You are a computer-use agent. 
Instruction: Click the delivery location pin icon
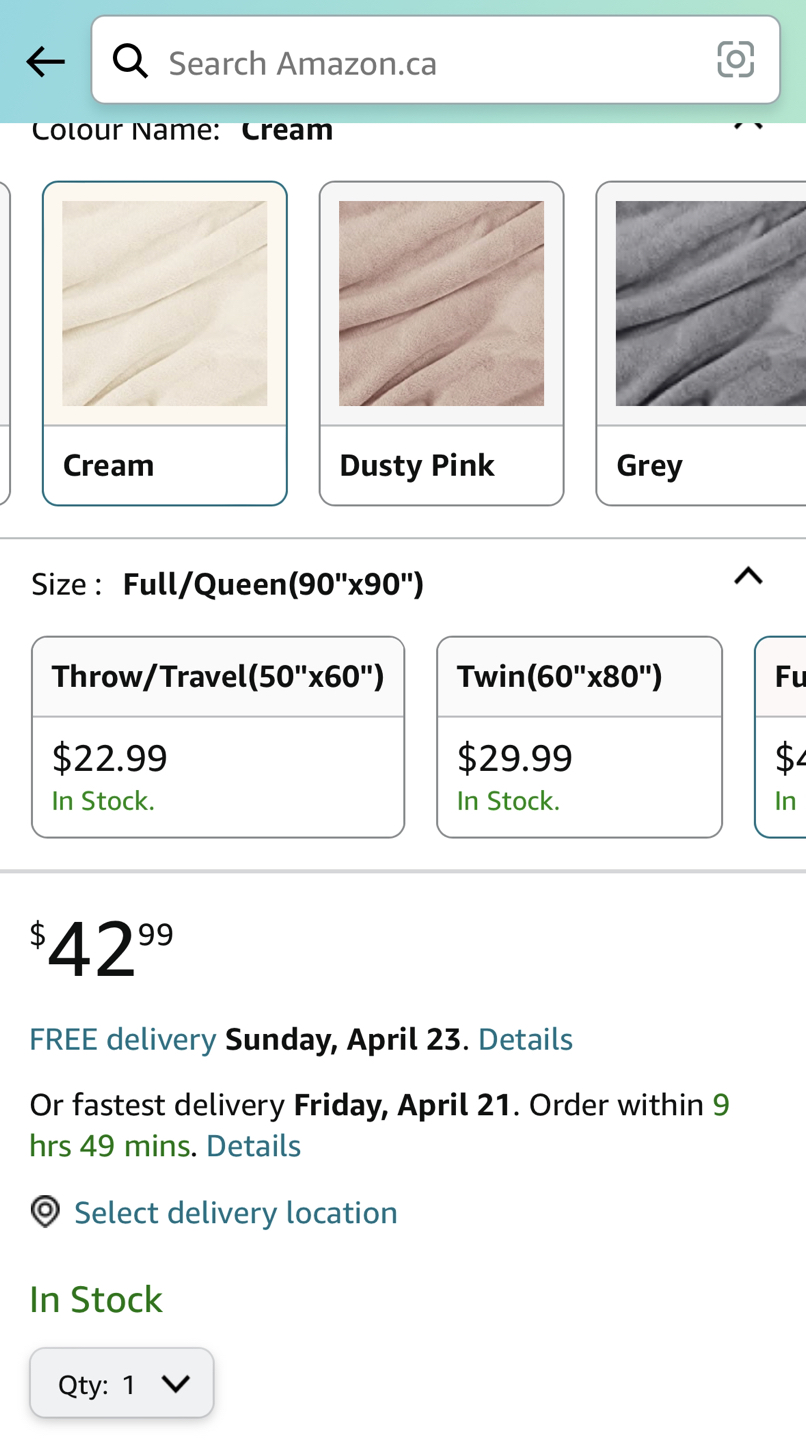pos(44,1210)
